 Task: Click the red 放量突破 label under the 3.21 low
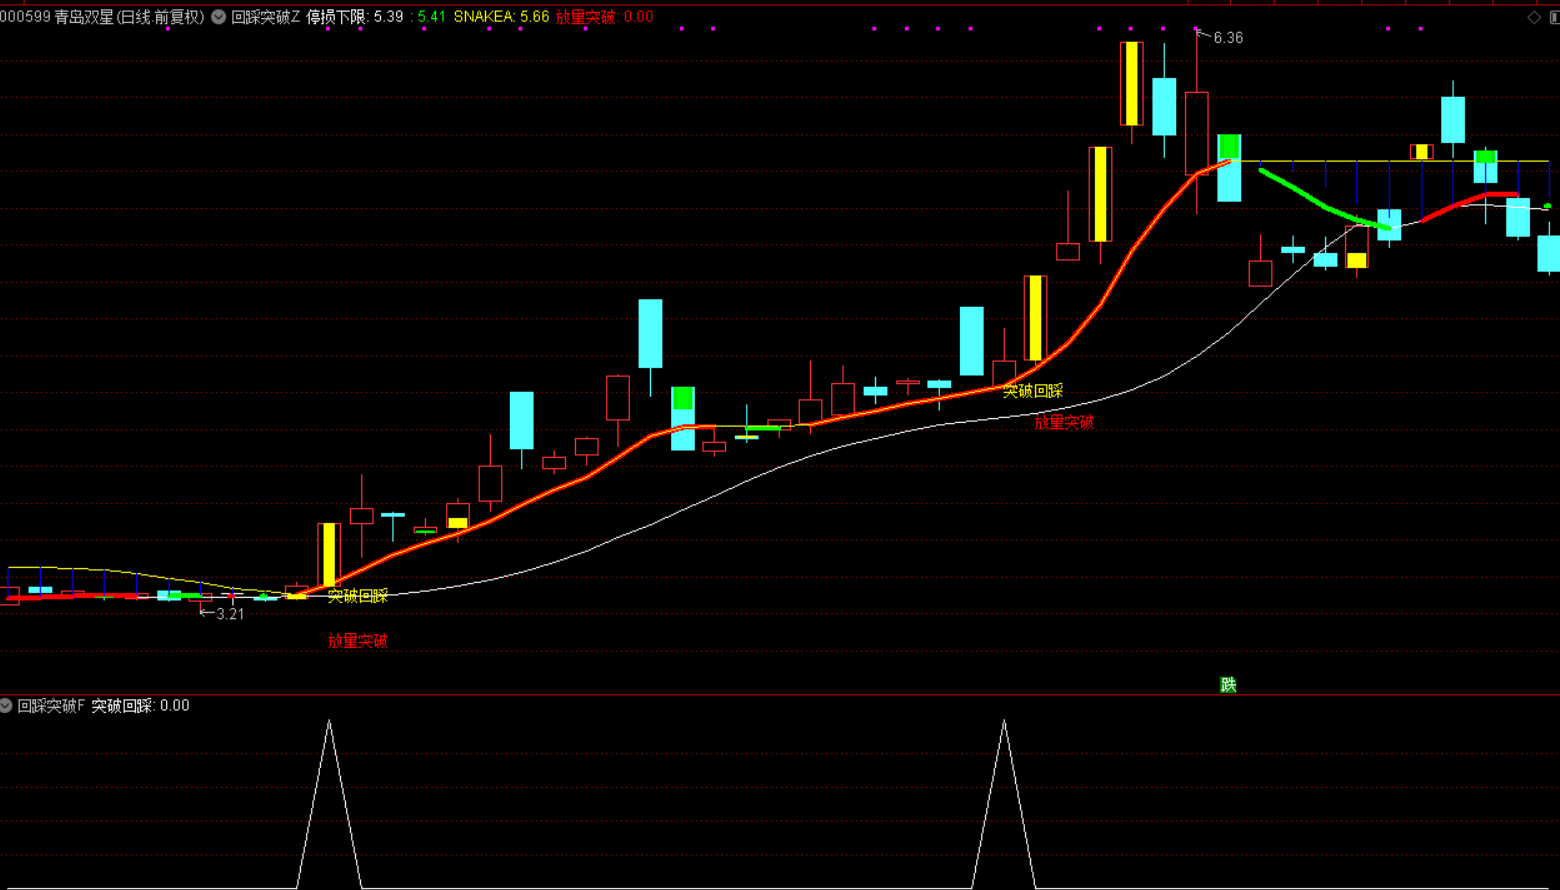(358, 641)
